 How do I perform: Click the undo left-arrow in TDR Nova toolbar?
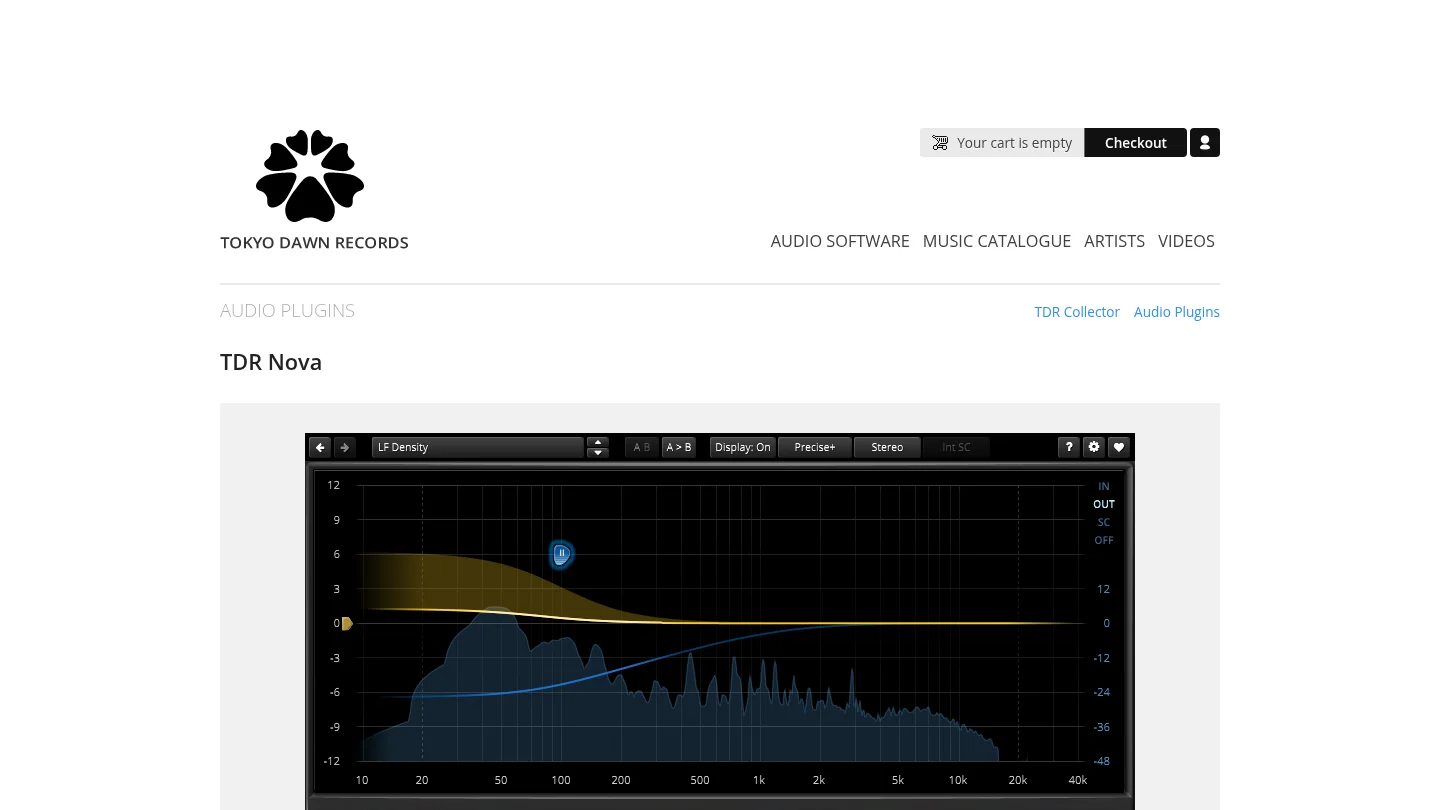(x=320, y=447)
